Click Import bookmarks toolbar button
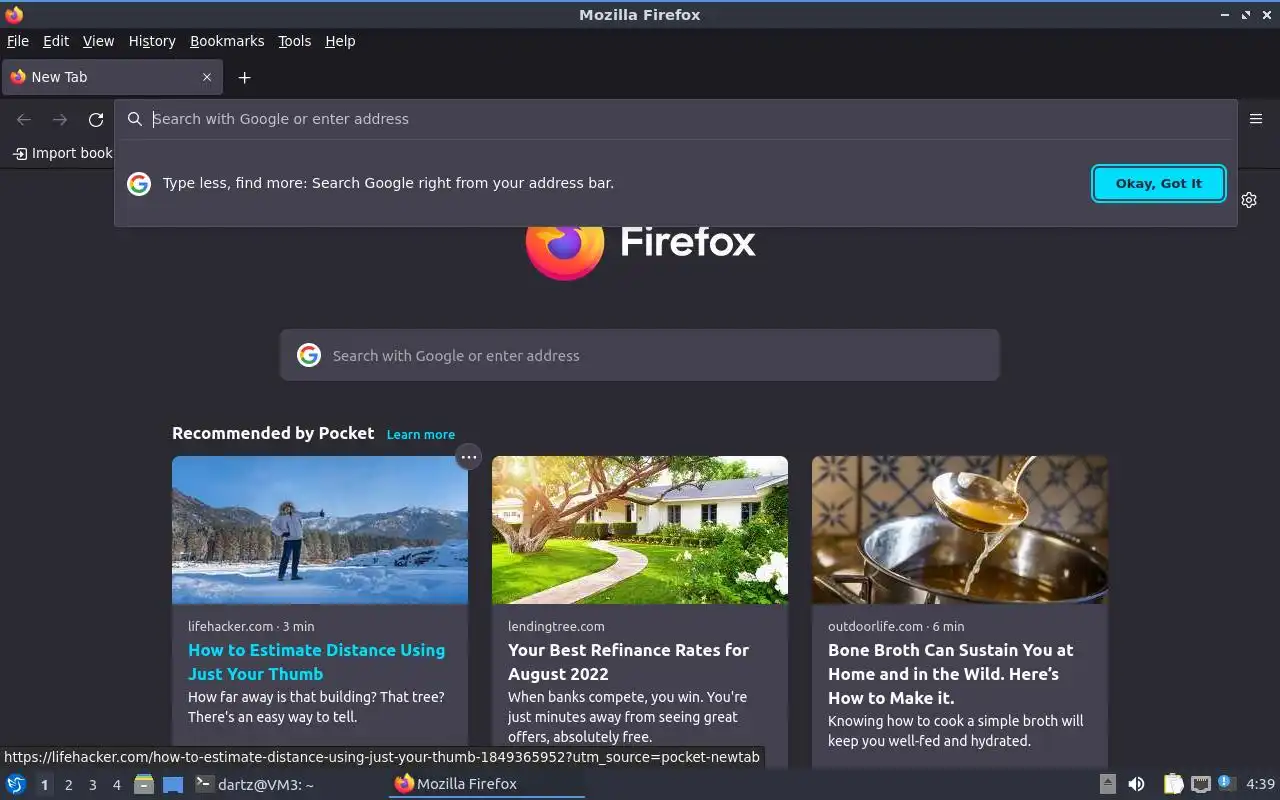This screenshot has height=800, width=1280. click(x=62, y=153)
